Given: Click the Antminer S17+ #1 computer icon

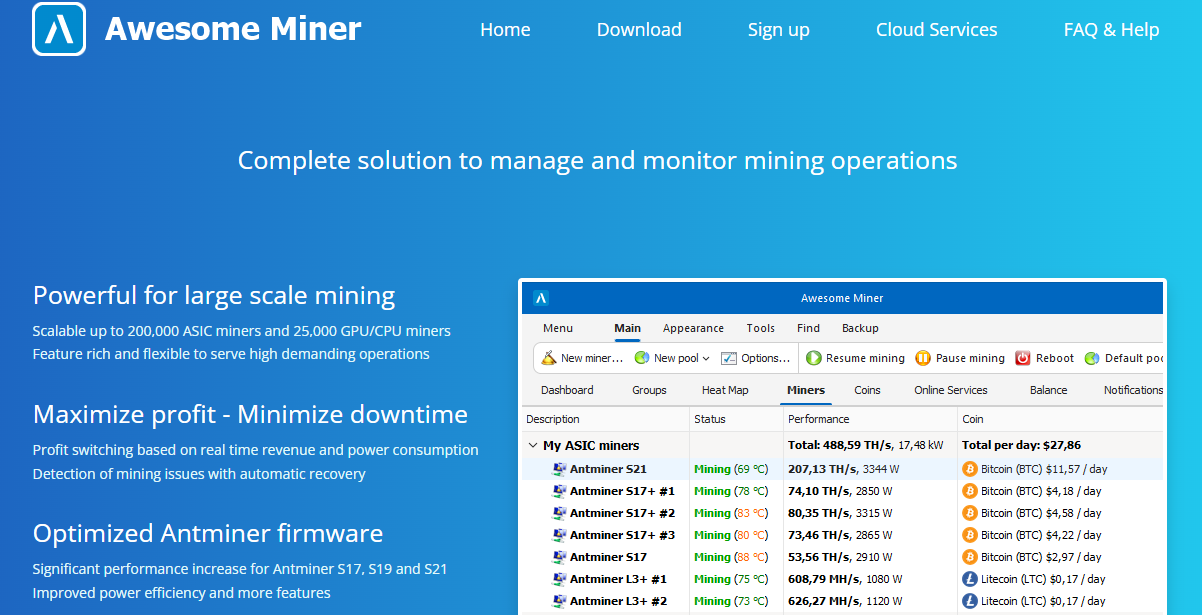Looking at the screenshot, I should point(560,491).
